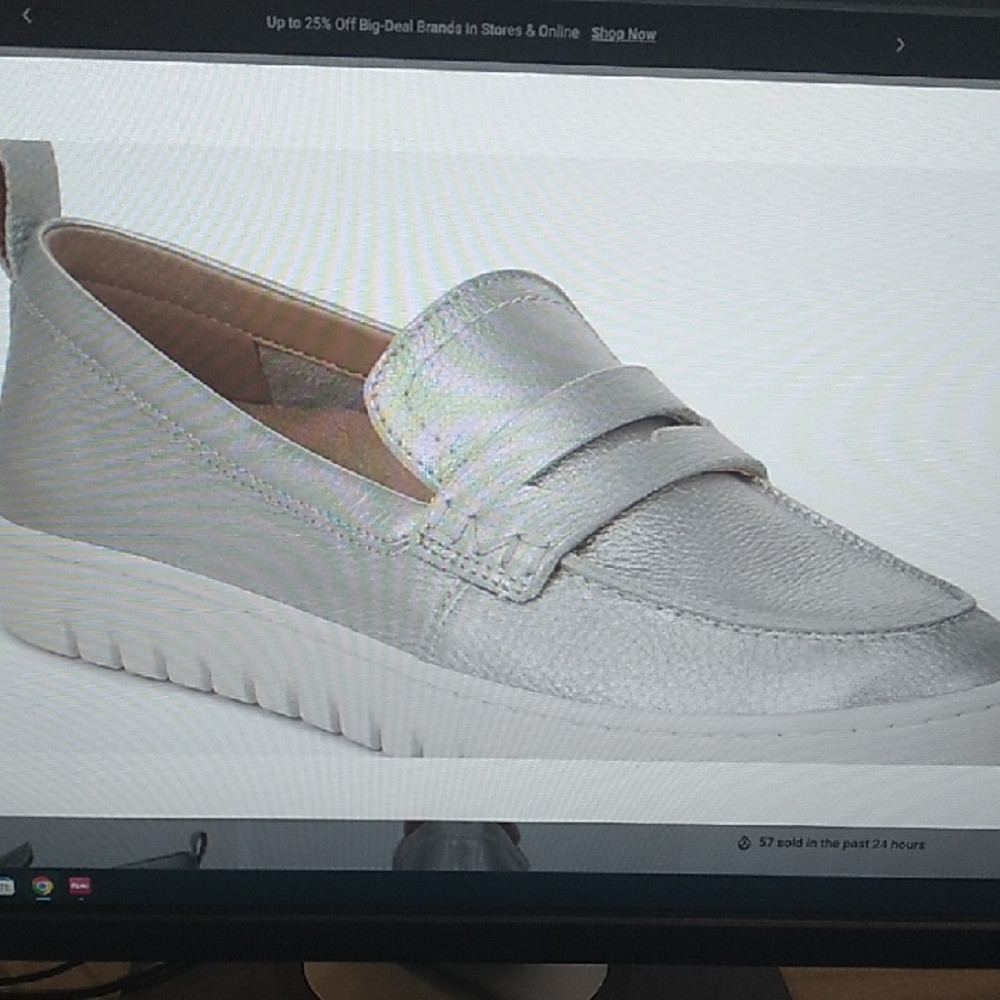Image resolution: width=1000 pixels, height=1000 pixels.
Task: Click the white ridged sole in the product image
Action: click(250, 670)
